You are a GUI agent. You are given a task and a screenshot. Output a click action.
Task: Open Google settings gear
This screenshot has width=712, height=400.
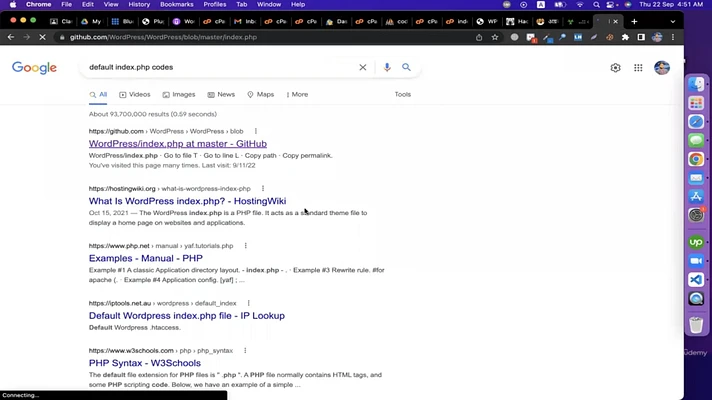point(615,68)
